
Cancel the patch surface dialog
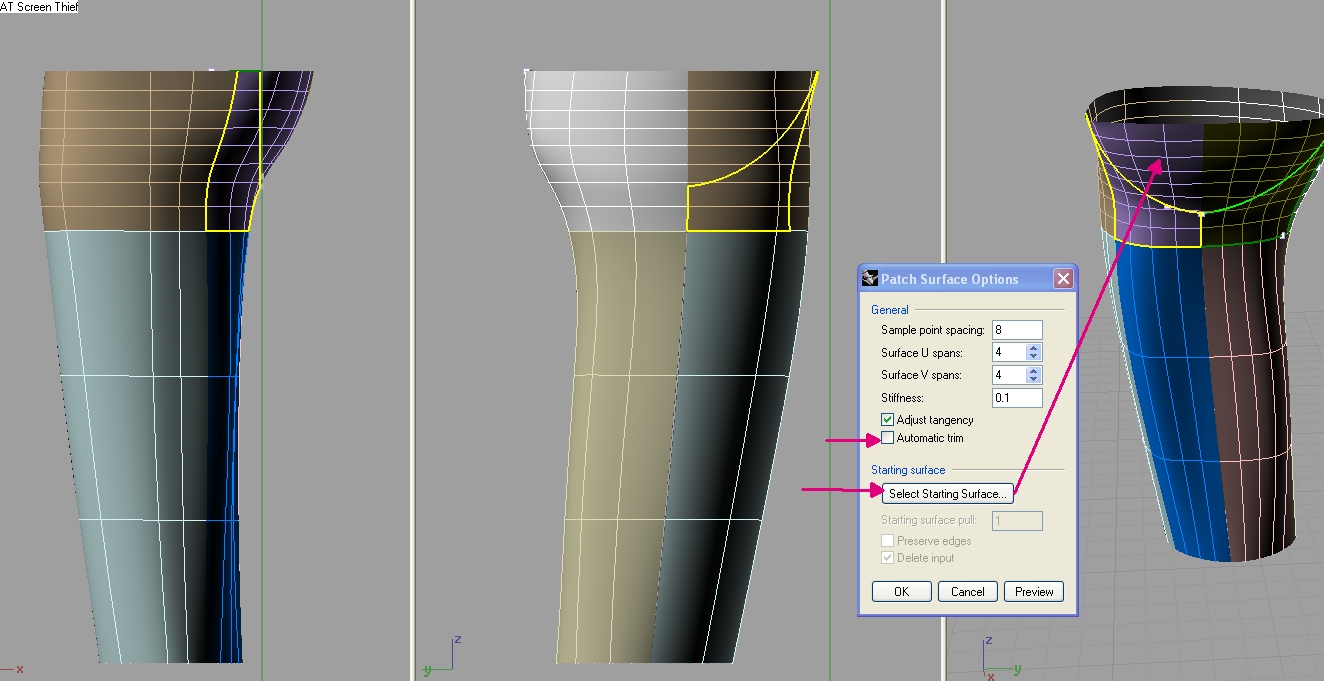coord(967,592)
